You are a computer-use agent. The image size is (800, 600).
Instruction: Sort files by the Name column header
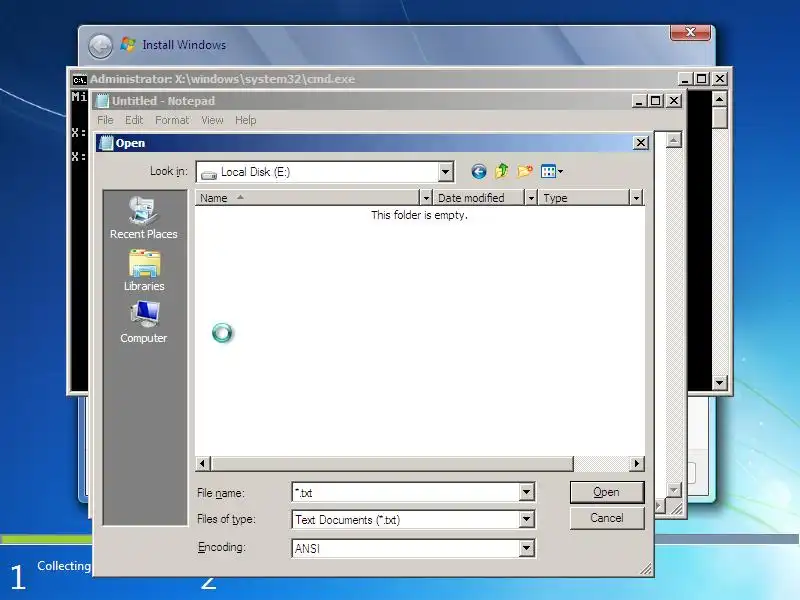click(x=307, y=197)
